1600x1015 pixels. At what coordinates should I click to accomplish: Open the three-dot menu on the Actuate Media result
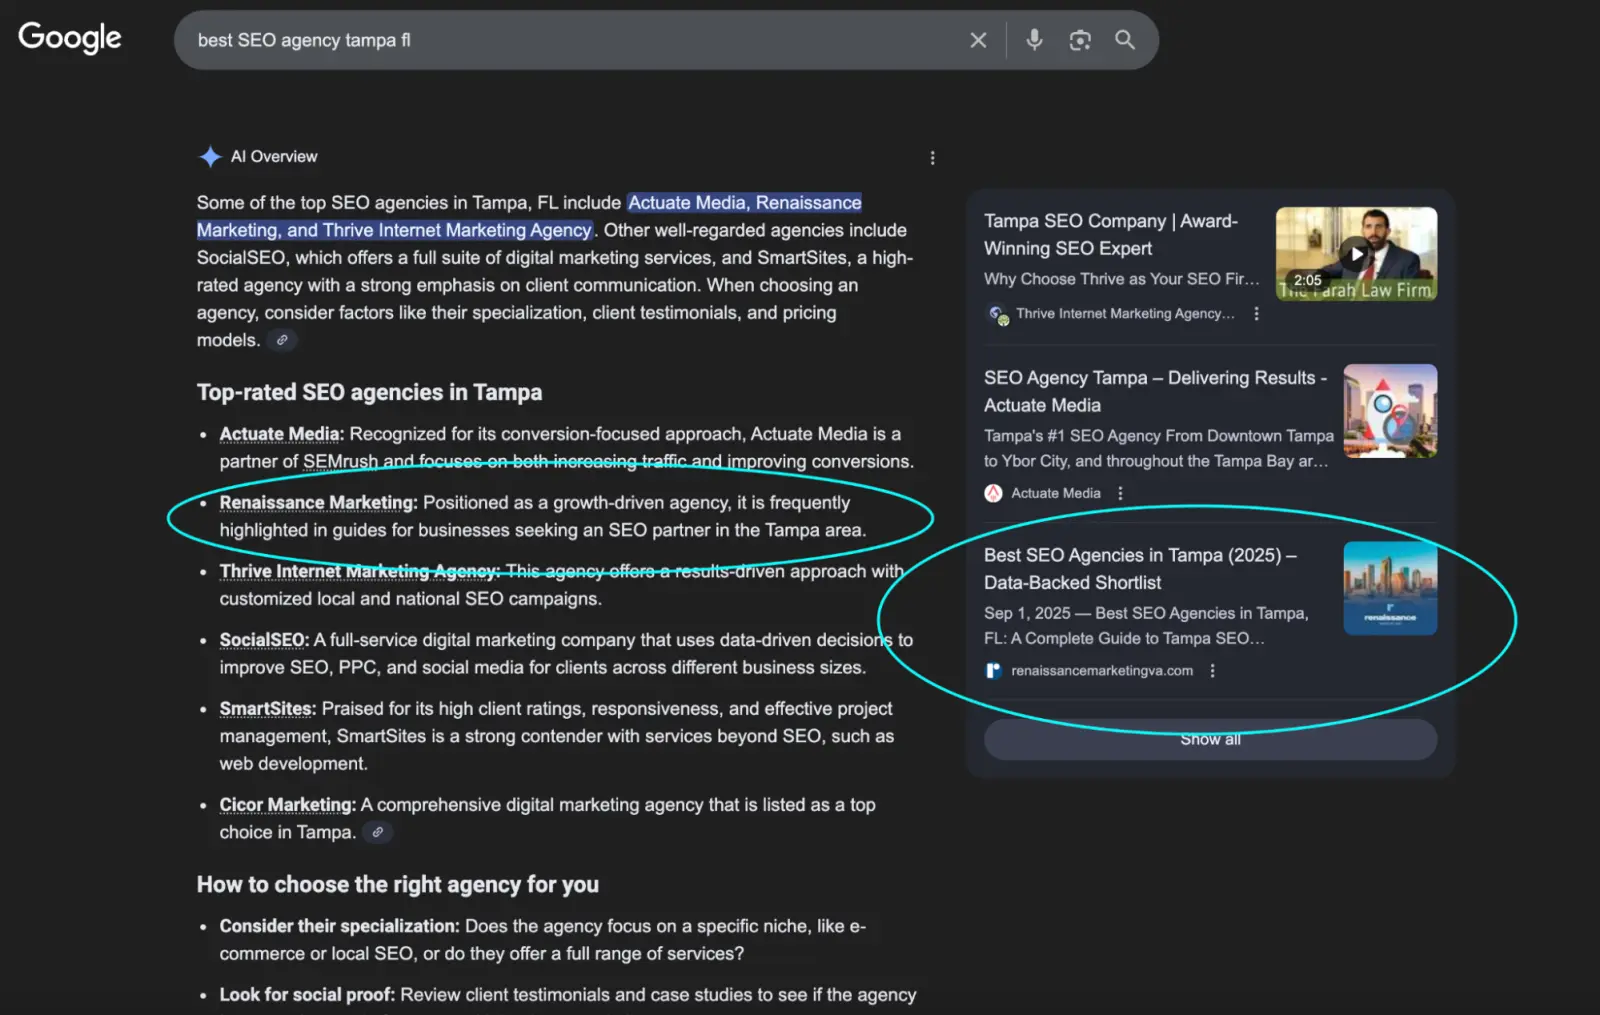coord(1119,492)
